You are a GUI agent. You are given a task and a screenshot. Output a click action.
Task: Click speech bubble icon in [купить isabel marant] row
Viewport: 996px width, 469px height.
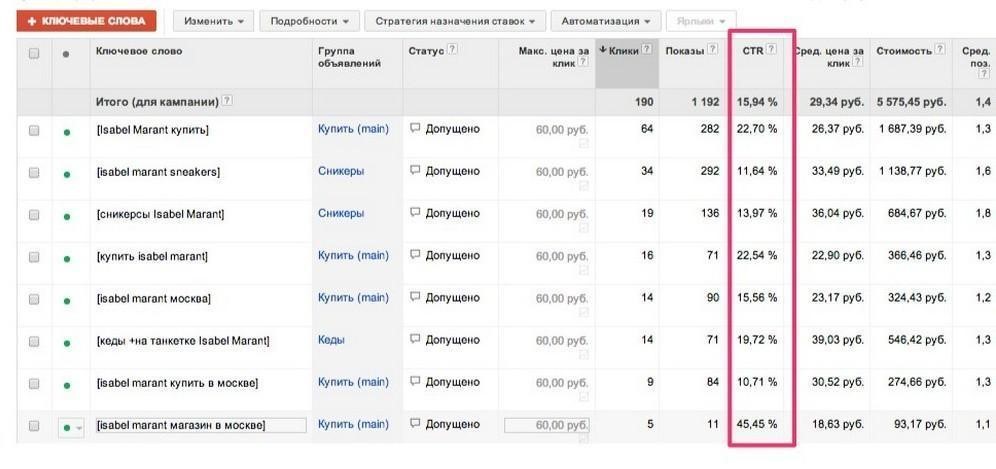click(415, 255)
